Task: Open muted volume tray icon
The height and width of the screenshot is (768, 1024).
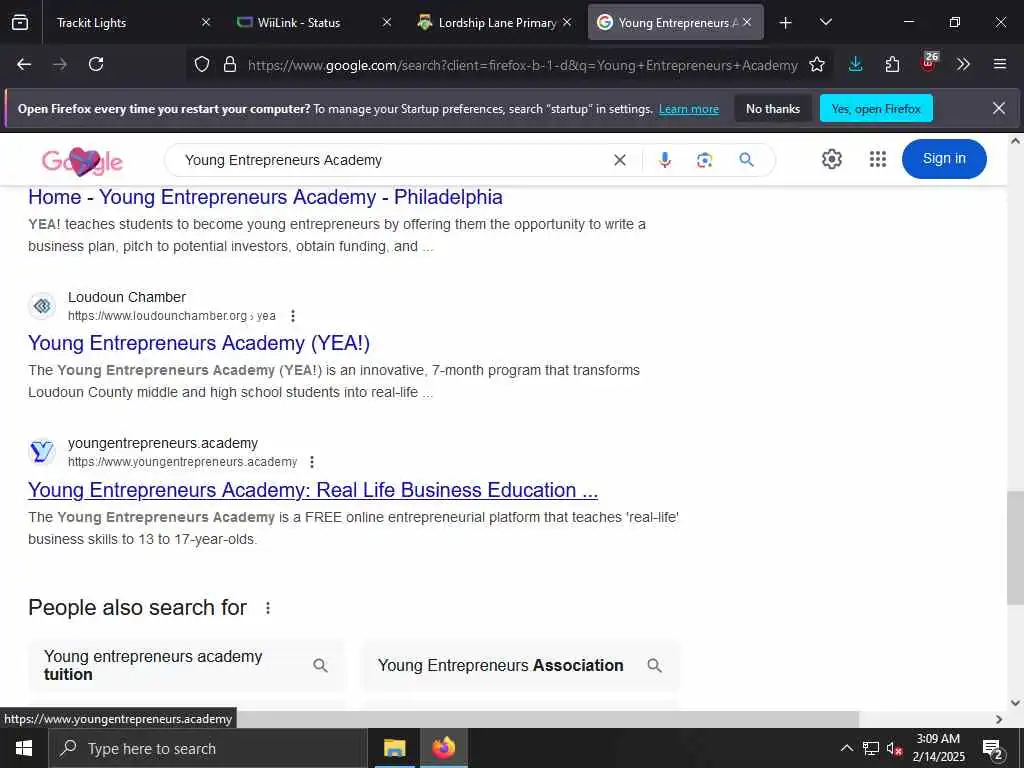Action: click(x=894, y=748)
